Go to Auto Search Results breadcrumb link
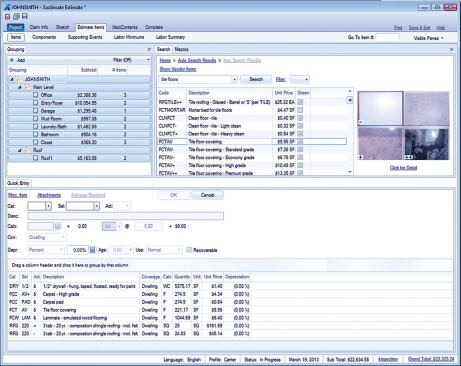The height and width of the screenshot is (366, 461). (x=197, y=60)
